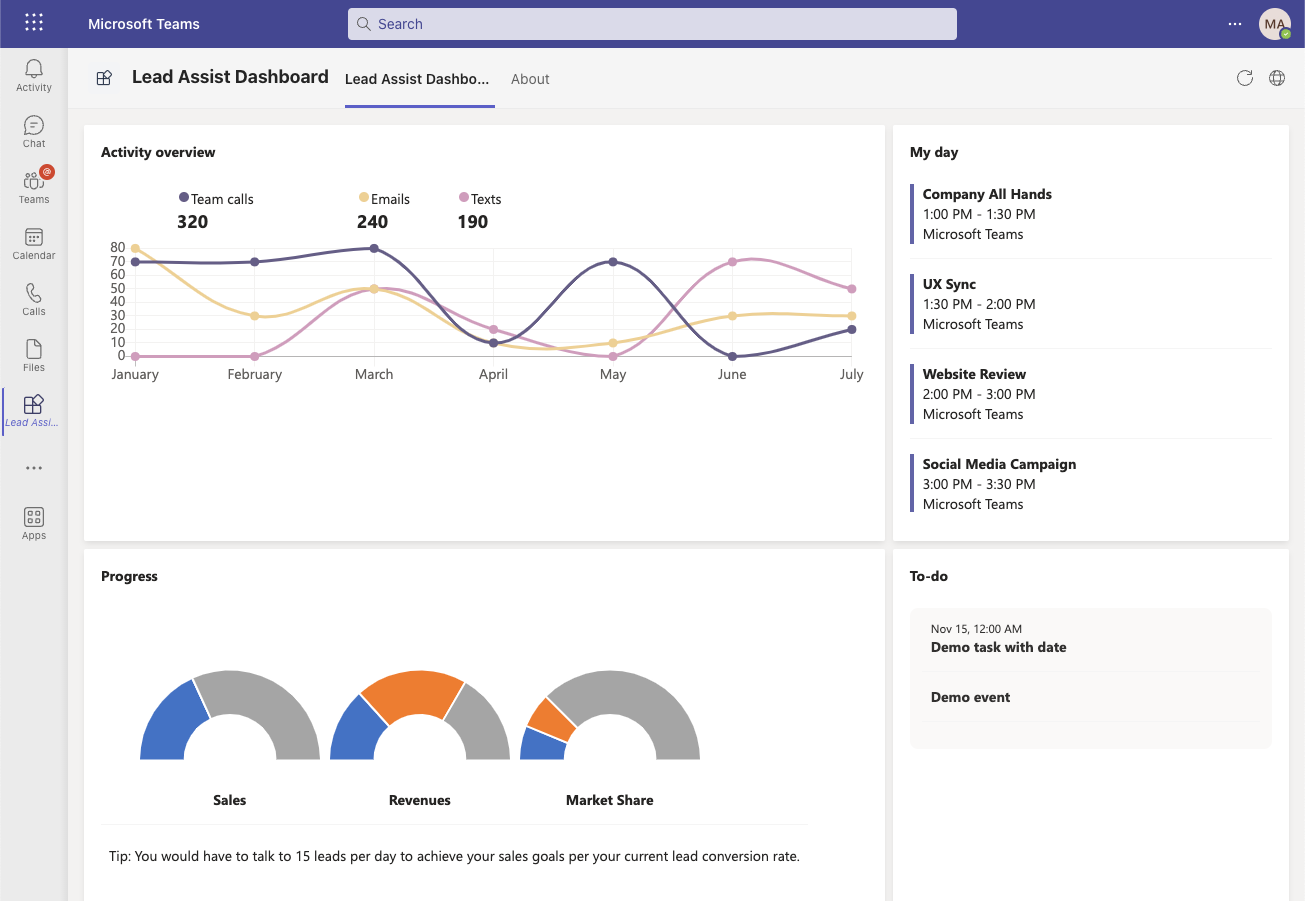Toggle the Team calls series in the legend

tap(216, 198)
